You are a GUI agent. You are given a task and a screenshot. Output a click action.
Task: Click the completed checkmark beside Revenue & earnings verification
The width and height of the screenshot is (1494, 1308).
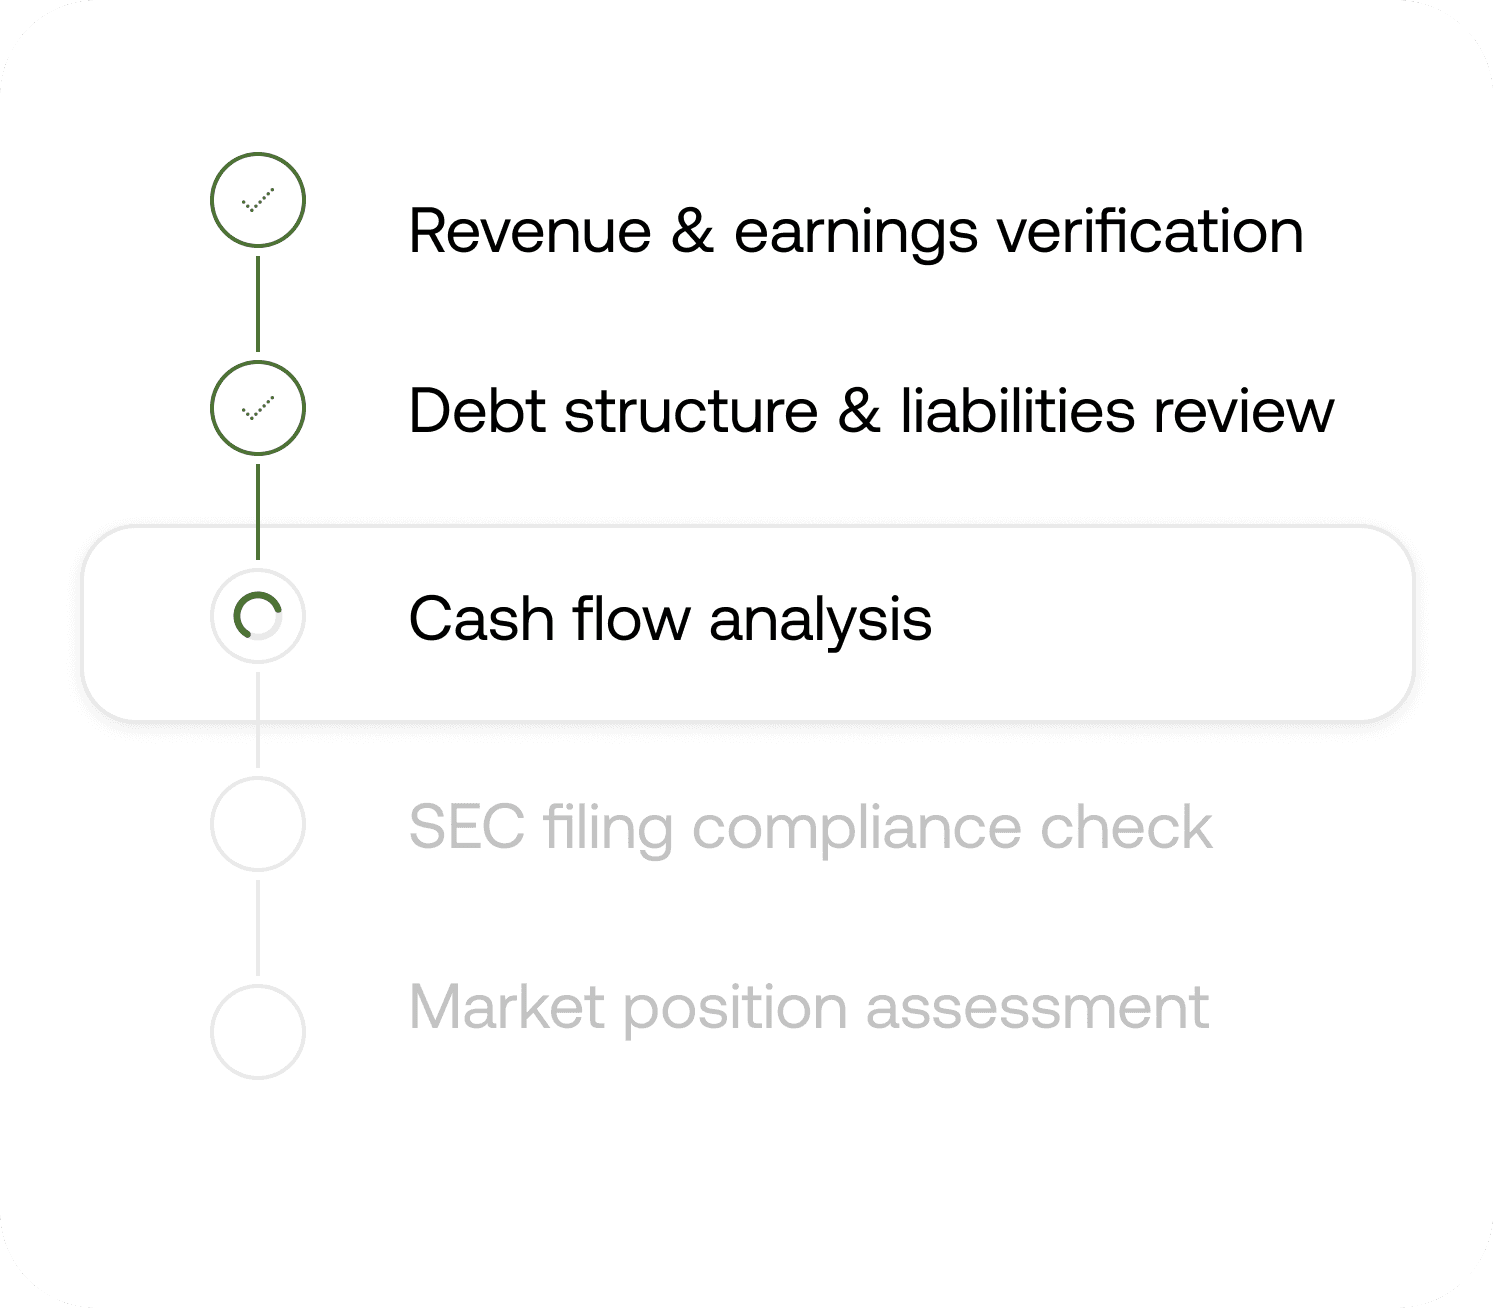[x=258, y=200]
